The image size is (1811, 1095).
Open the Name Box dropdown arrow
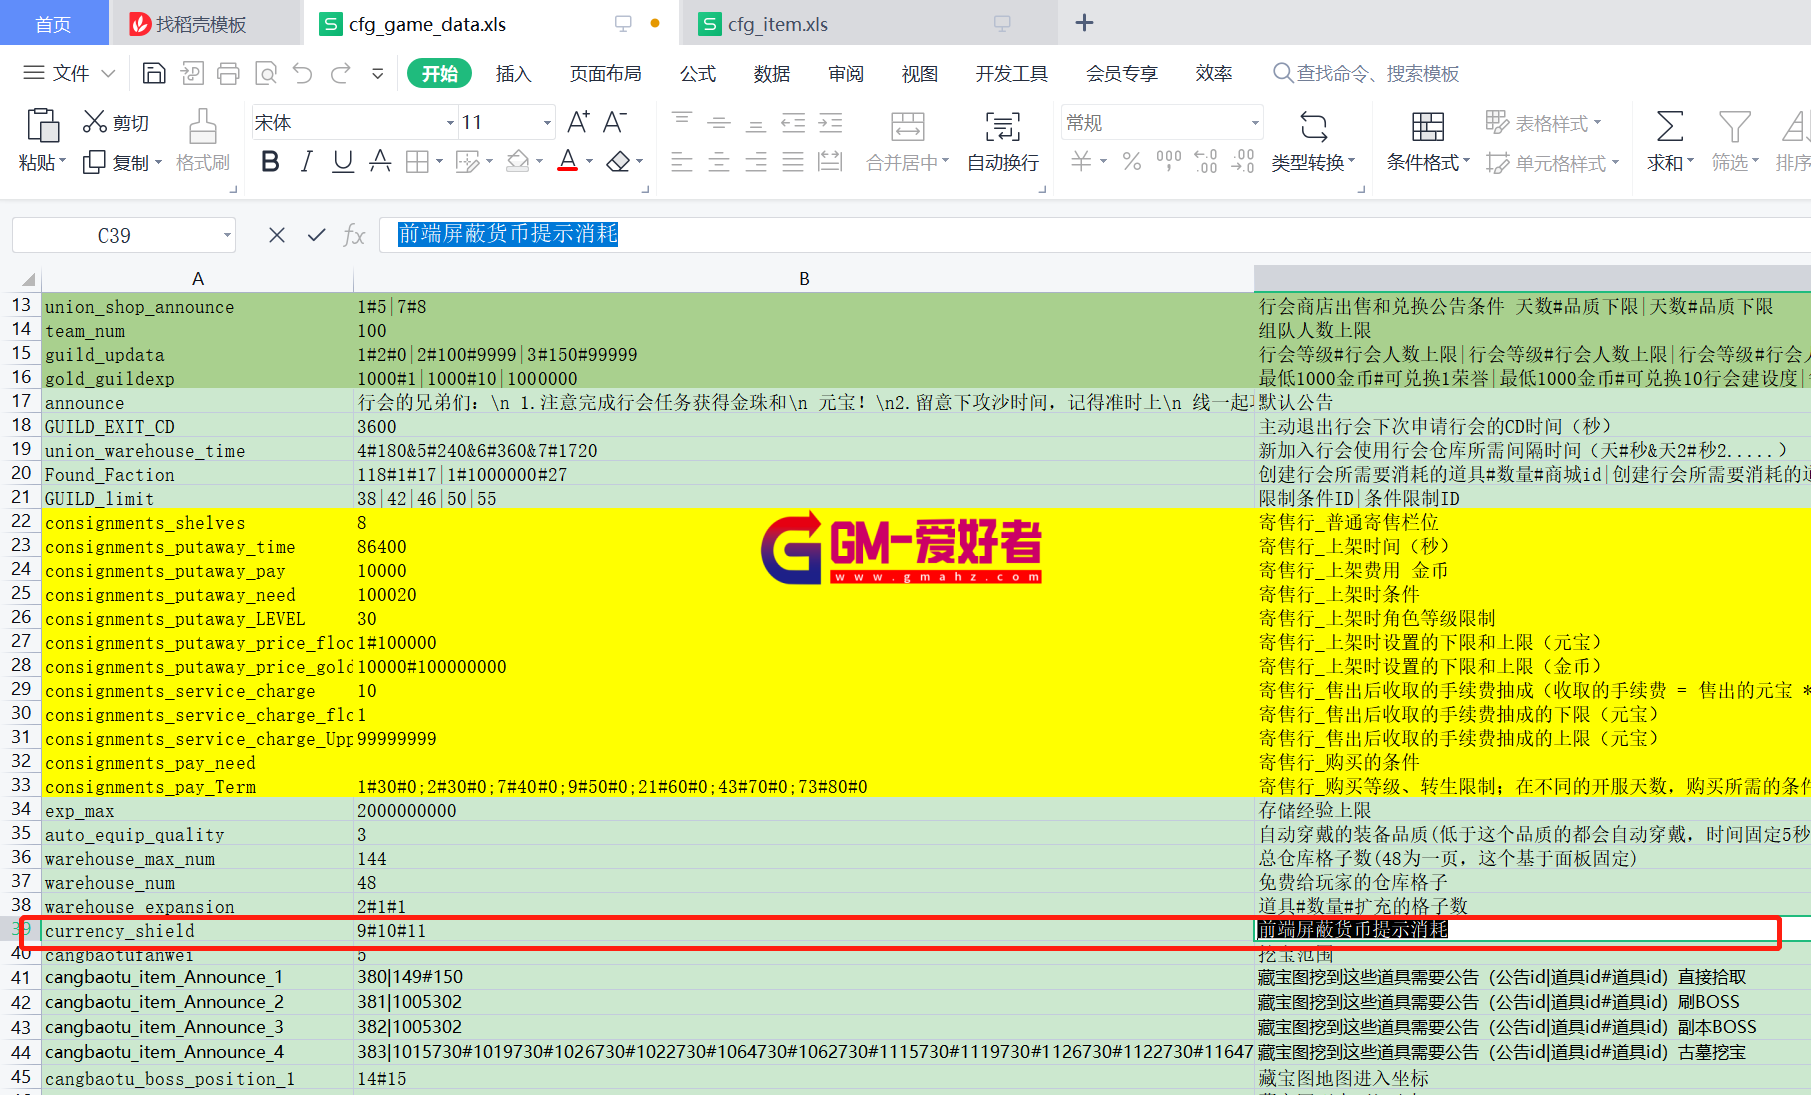[227, 235]
